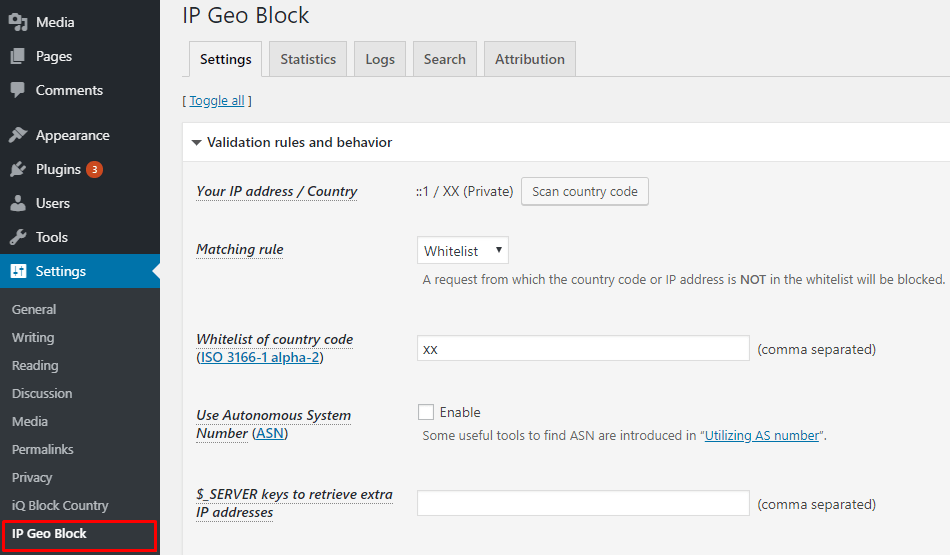The image size is (950, 555).
Task: Go to Reading settings submenu
Action: click(35, 365)
